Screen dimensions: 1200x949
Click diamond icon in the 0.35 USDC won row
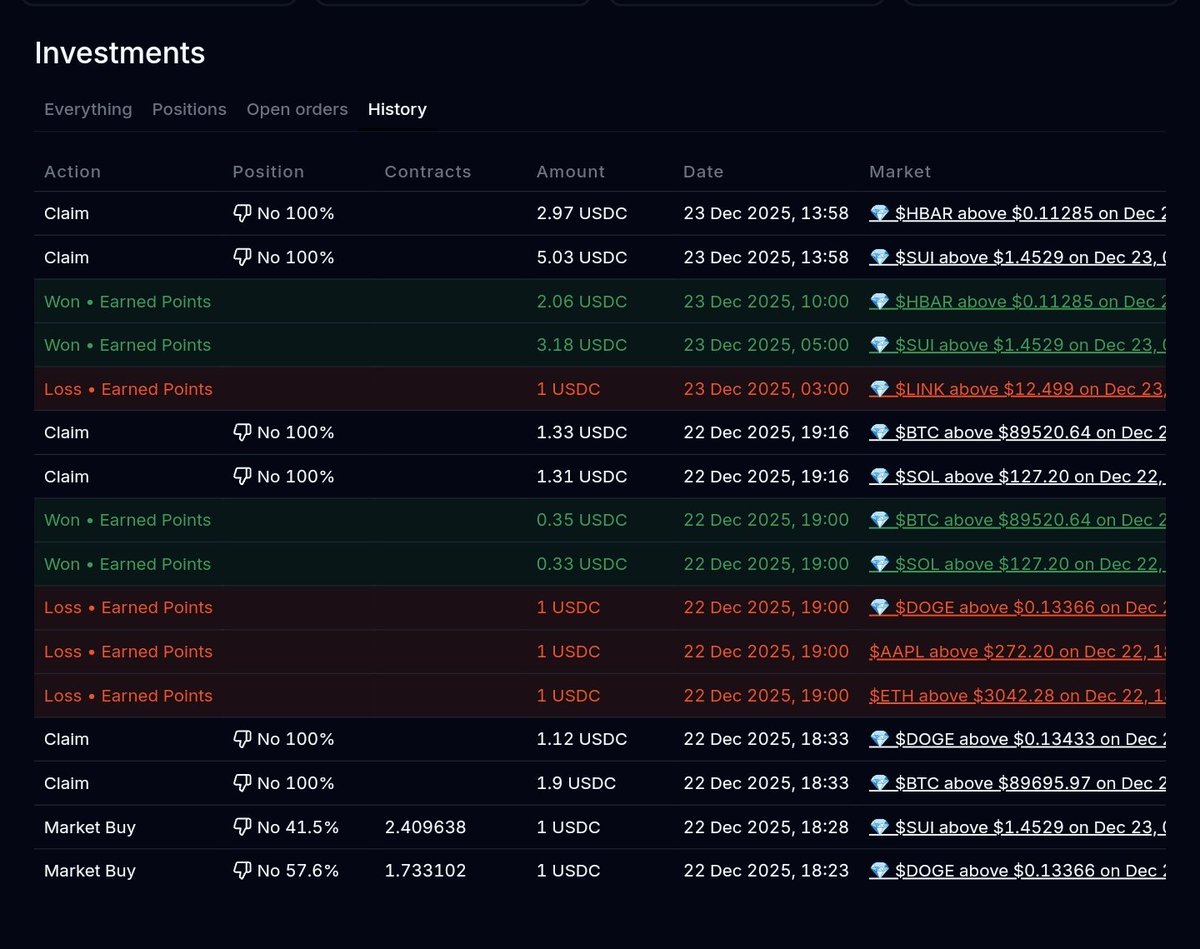[x=879, y=520]
